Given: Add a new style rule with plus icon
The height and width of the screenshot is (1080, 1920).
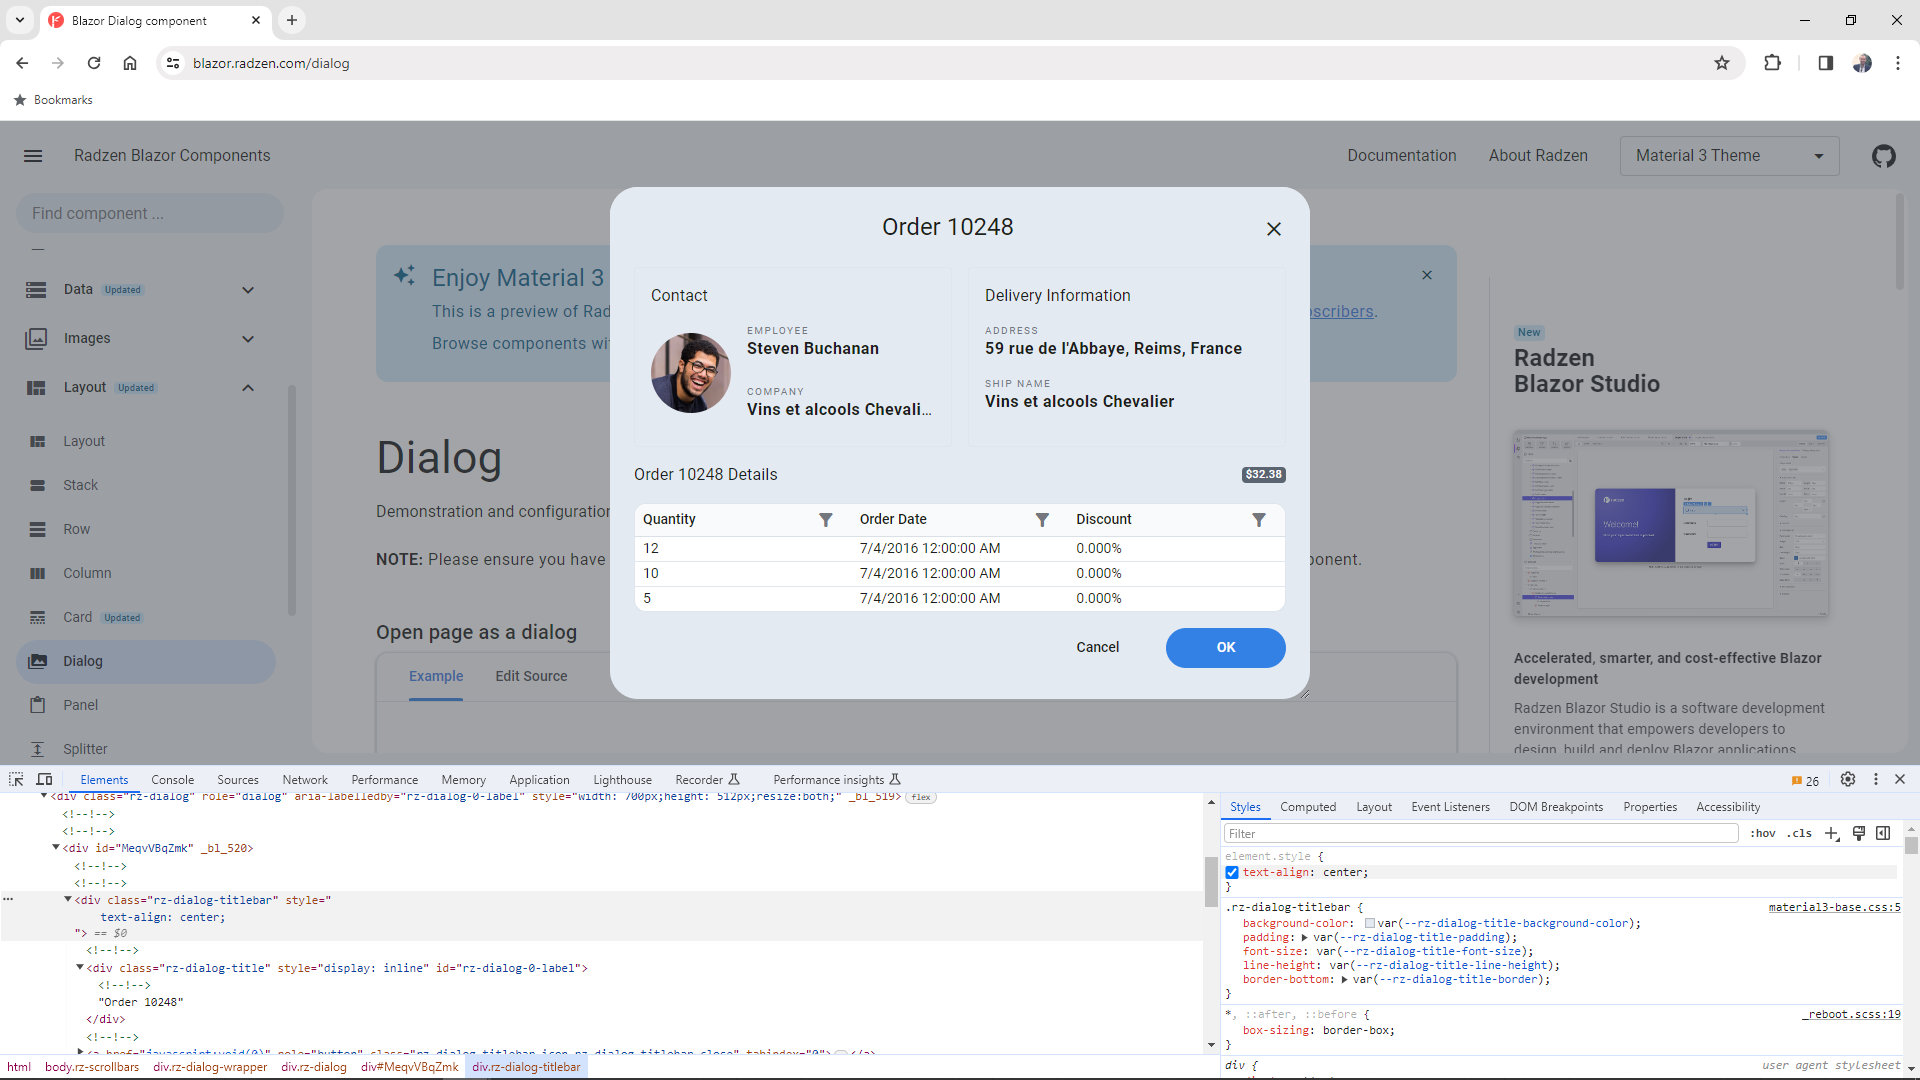Looking at the screenshot, I should pos(1832,834).
